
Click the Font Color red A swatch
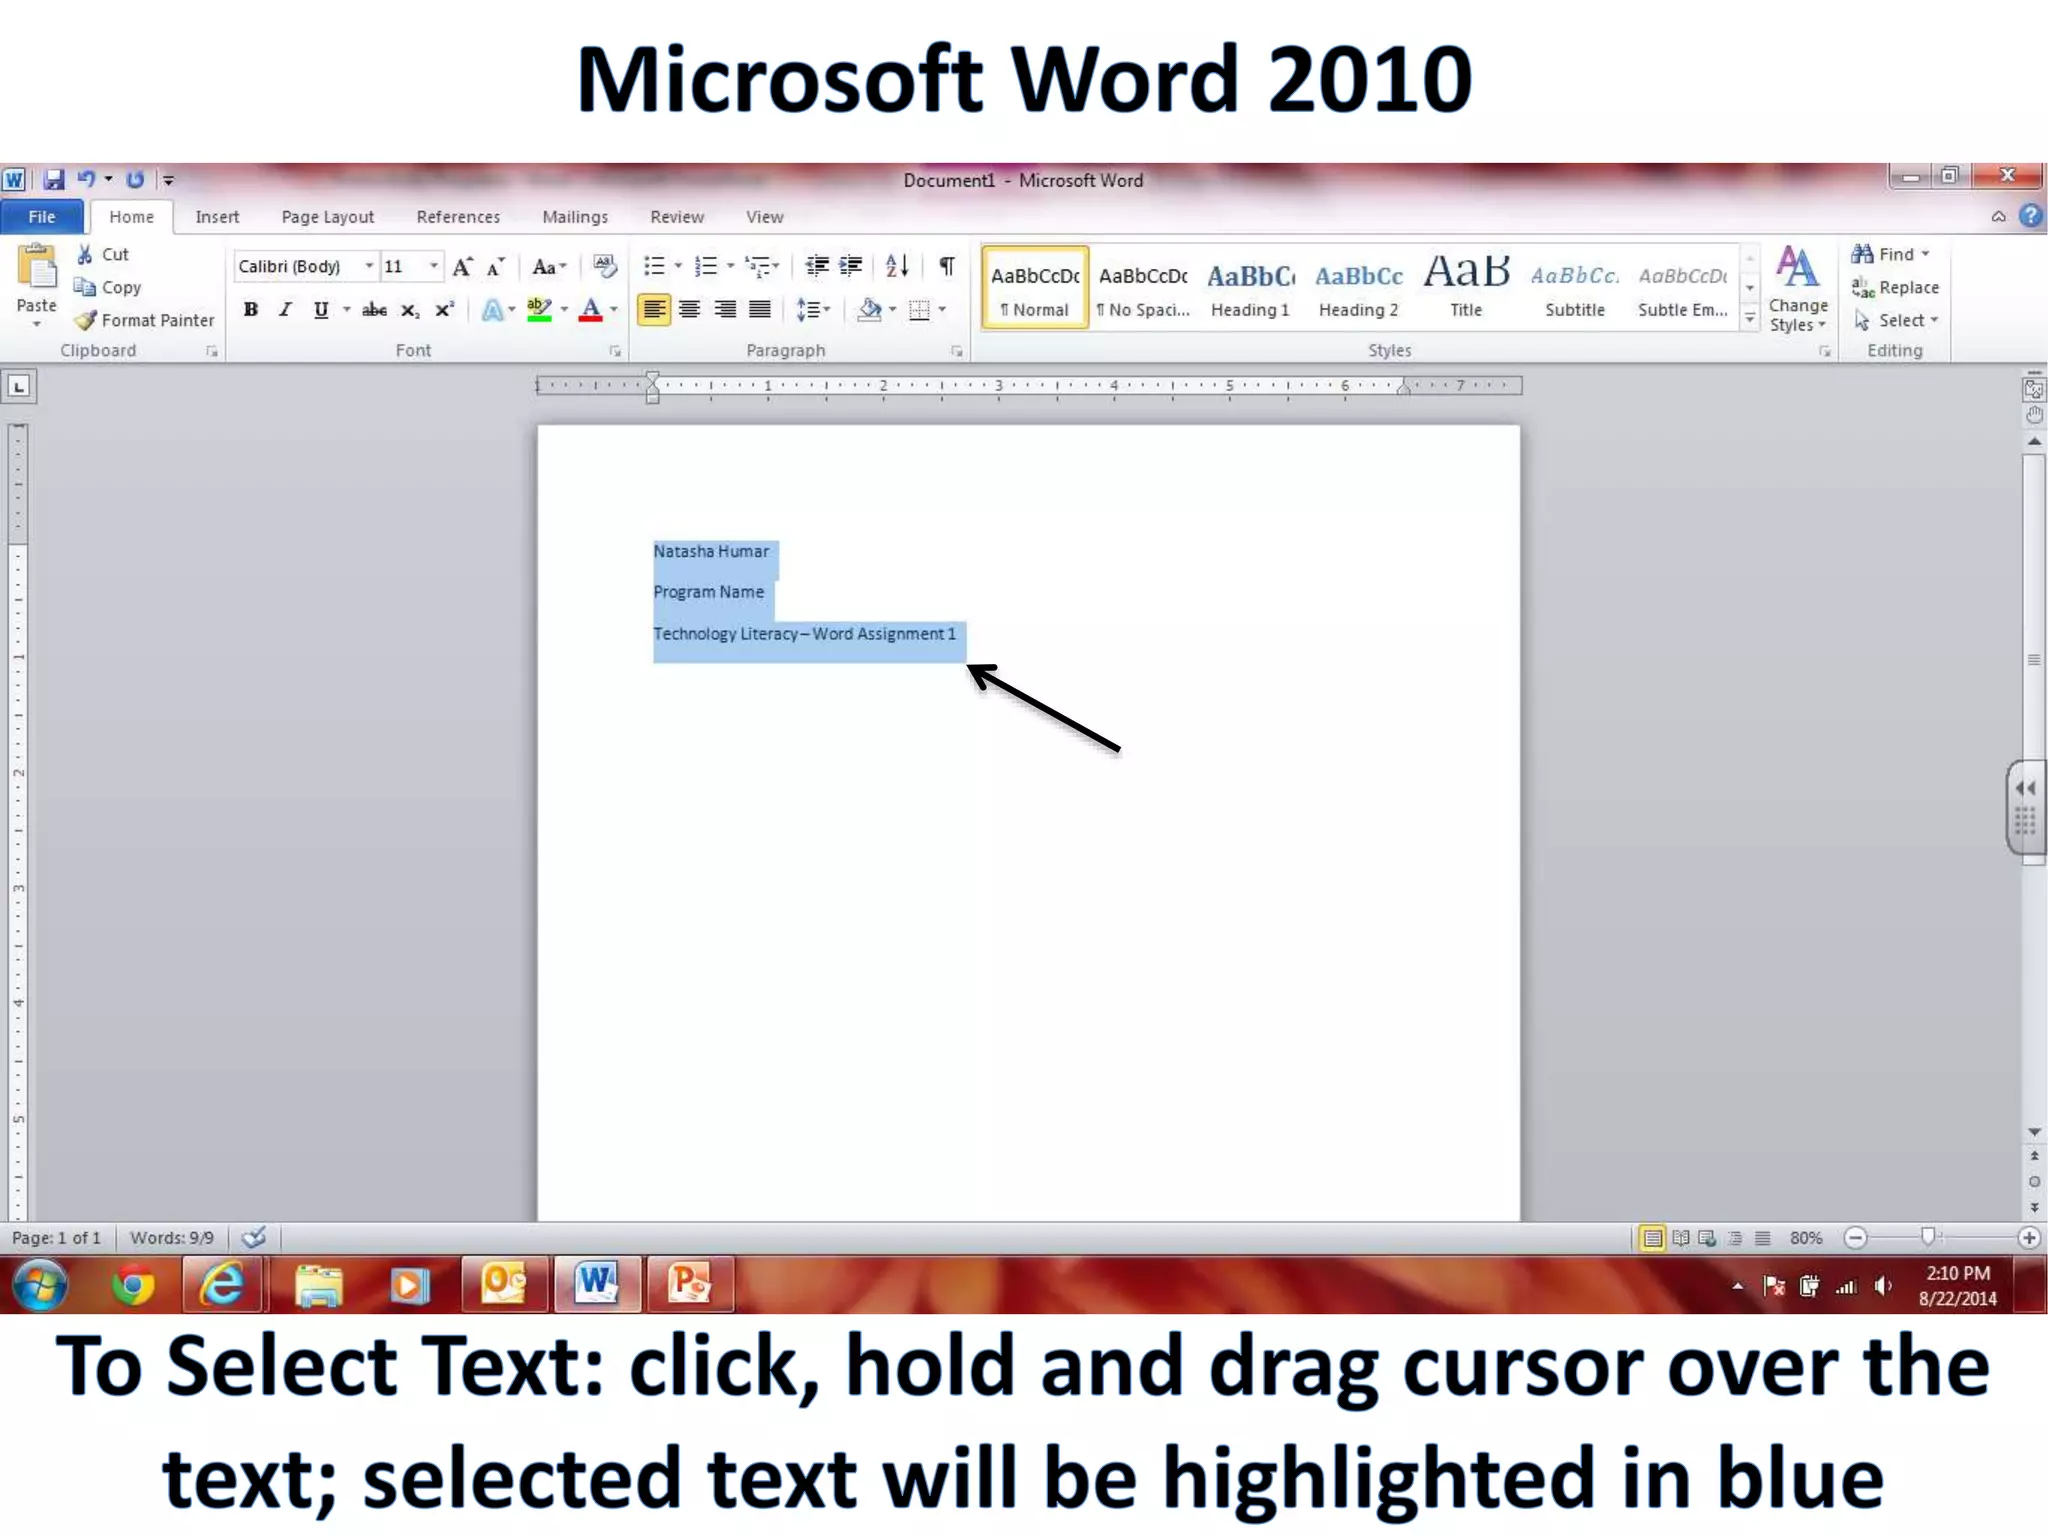[591, 310]
